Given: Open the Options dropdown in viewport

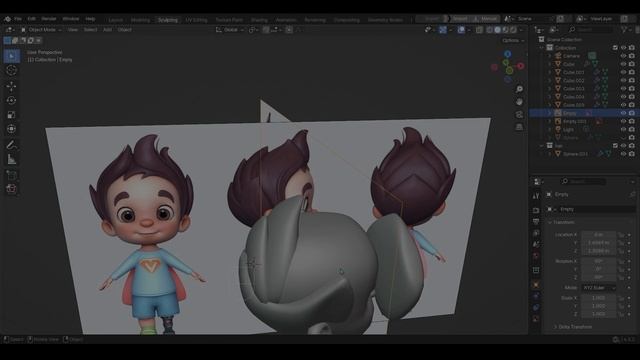Looking at the screenshot, I should (x=513, y=40).
